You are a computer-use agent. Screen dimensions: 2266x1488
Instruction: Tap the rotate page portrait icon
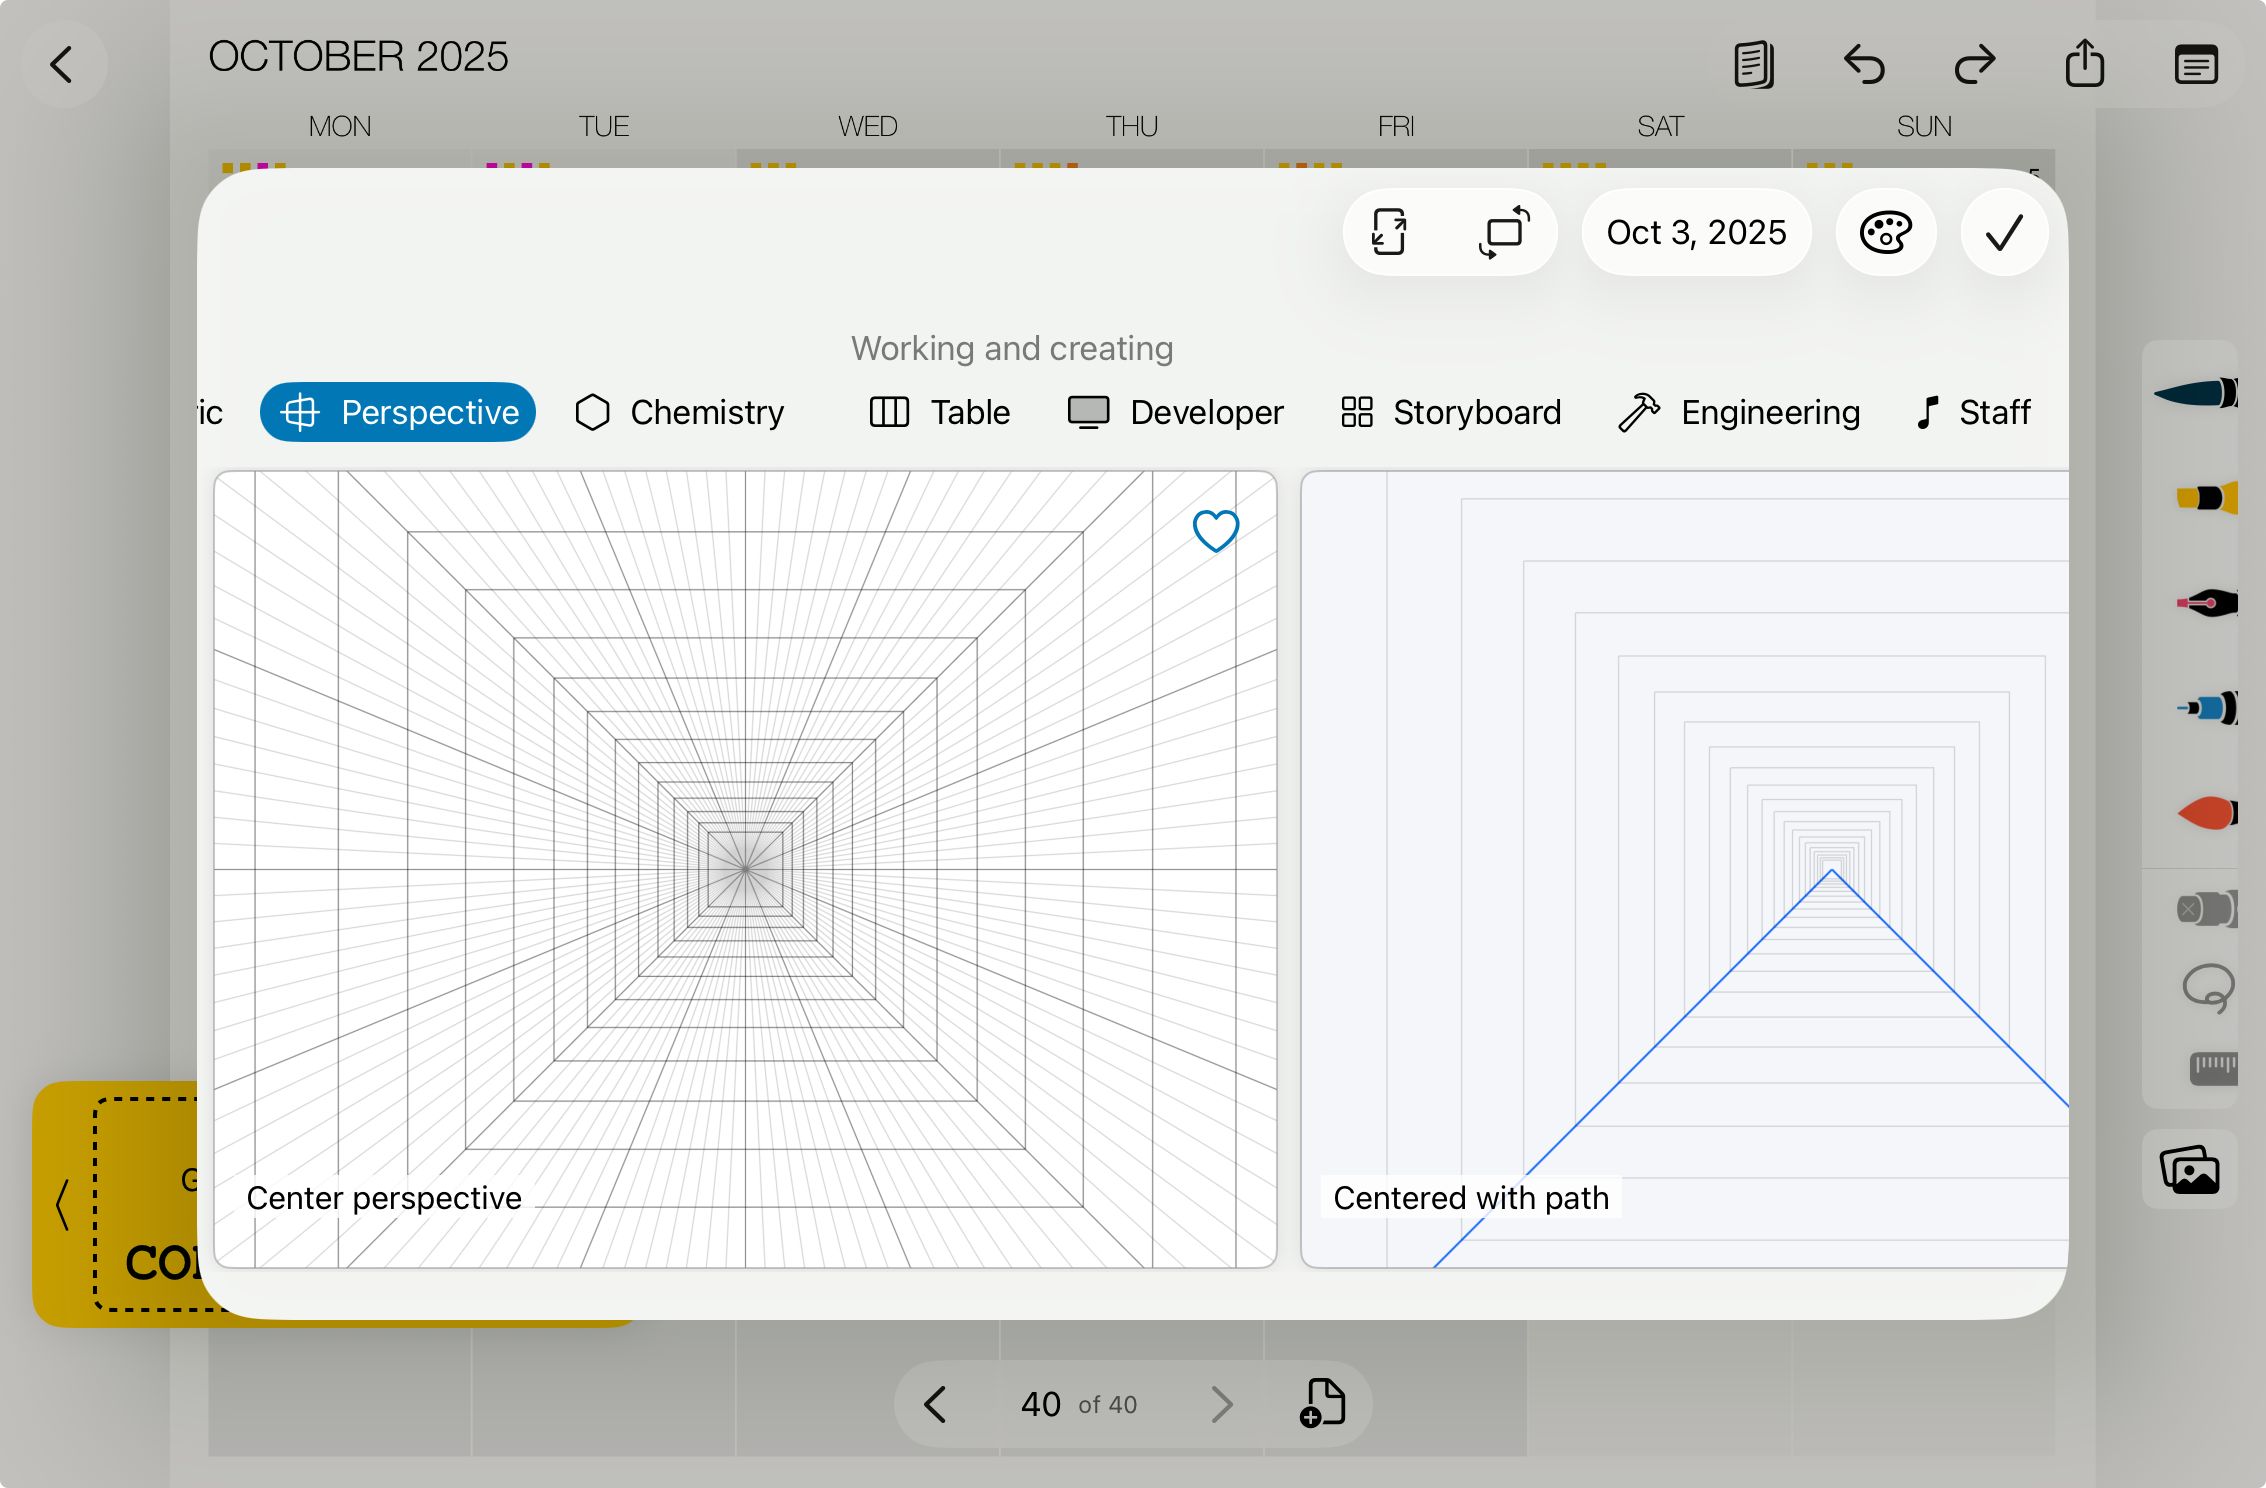point(1390,232)
